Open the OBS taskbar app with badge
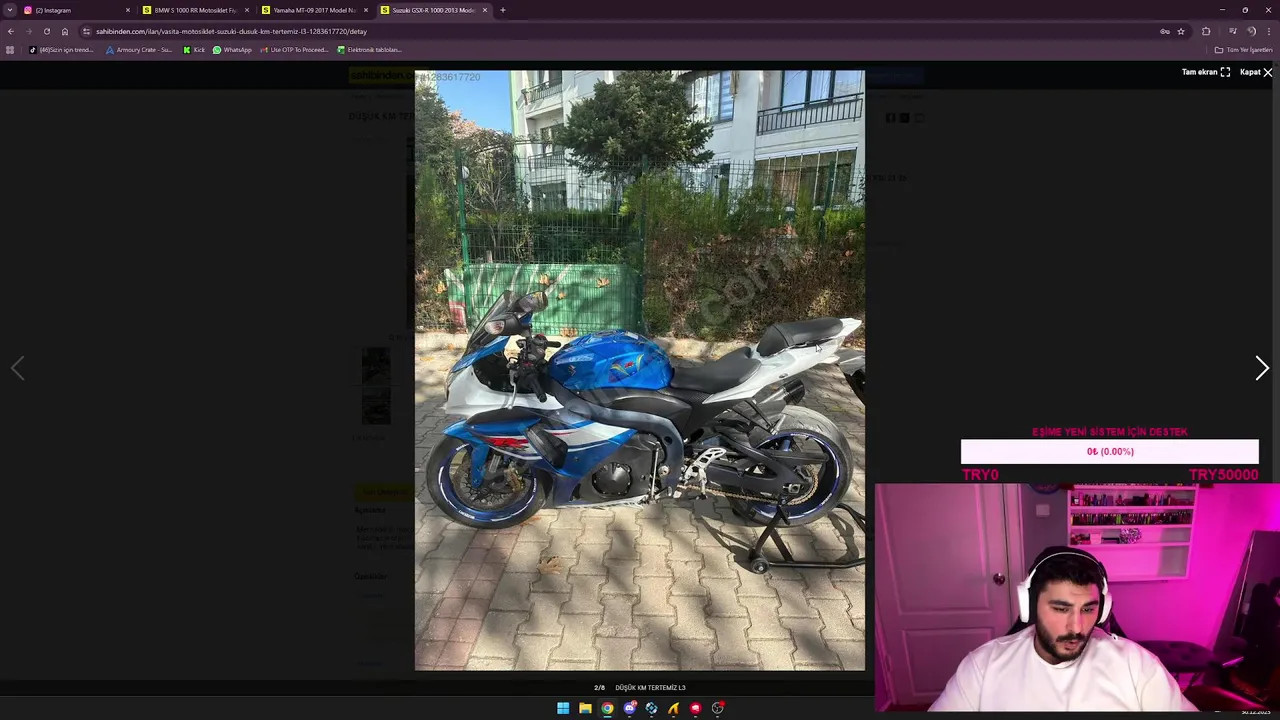1280x720 pixels. 717,708
